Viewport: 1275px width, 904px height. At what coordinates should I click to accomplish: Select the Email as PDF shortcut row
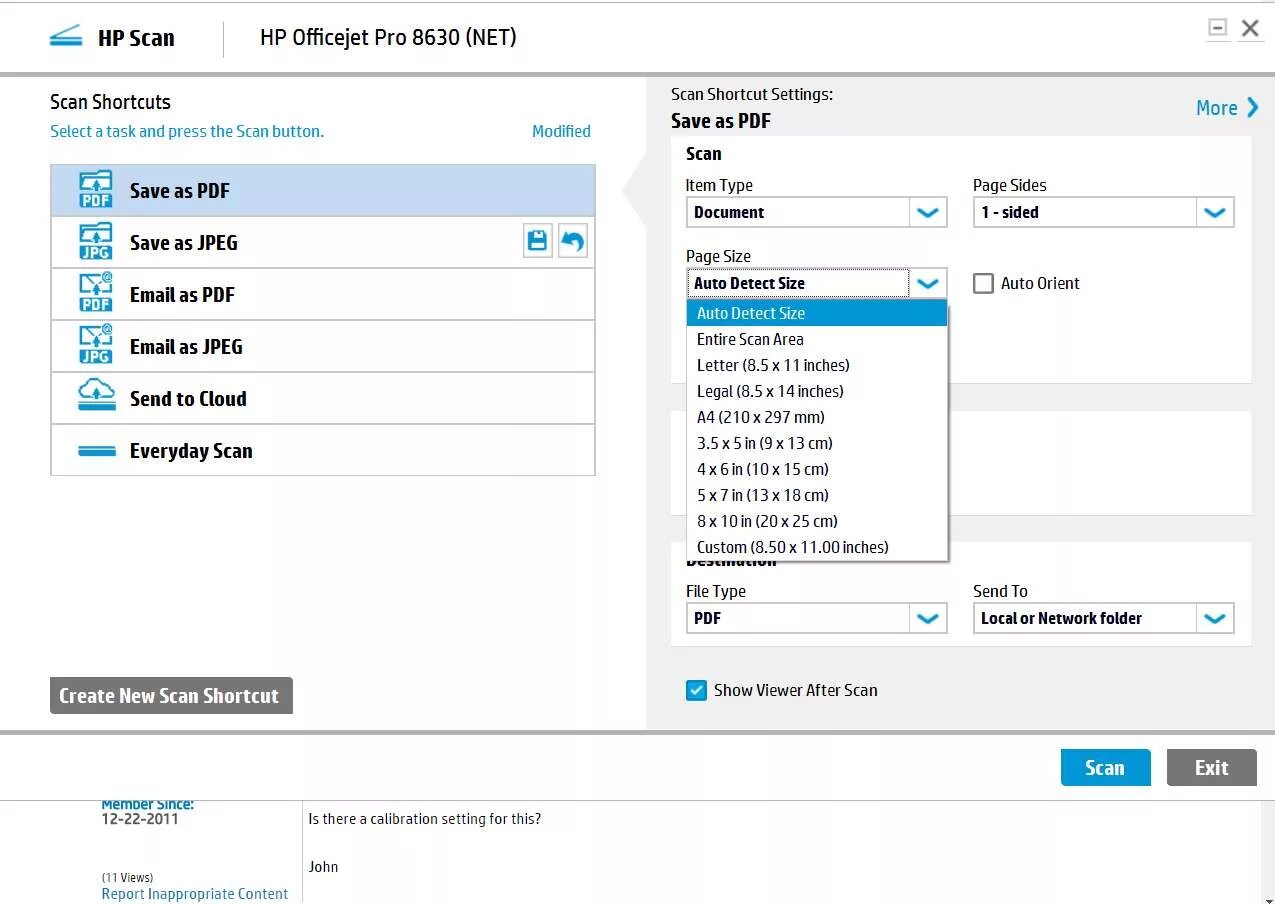pyautogui.click(x=323, y=294)
